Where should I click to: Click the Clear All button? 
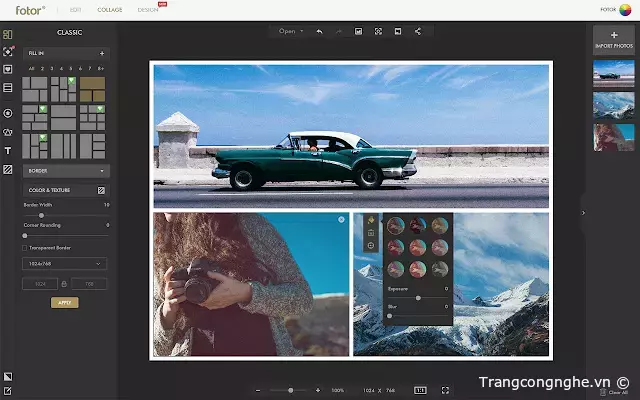point(614,392)
